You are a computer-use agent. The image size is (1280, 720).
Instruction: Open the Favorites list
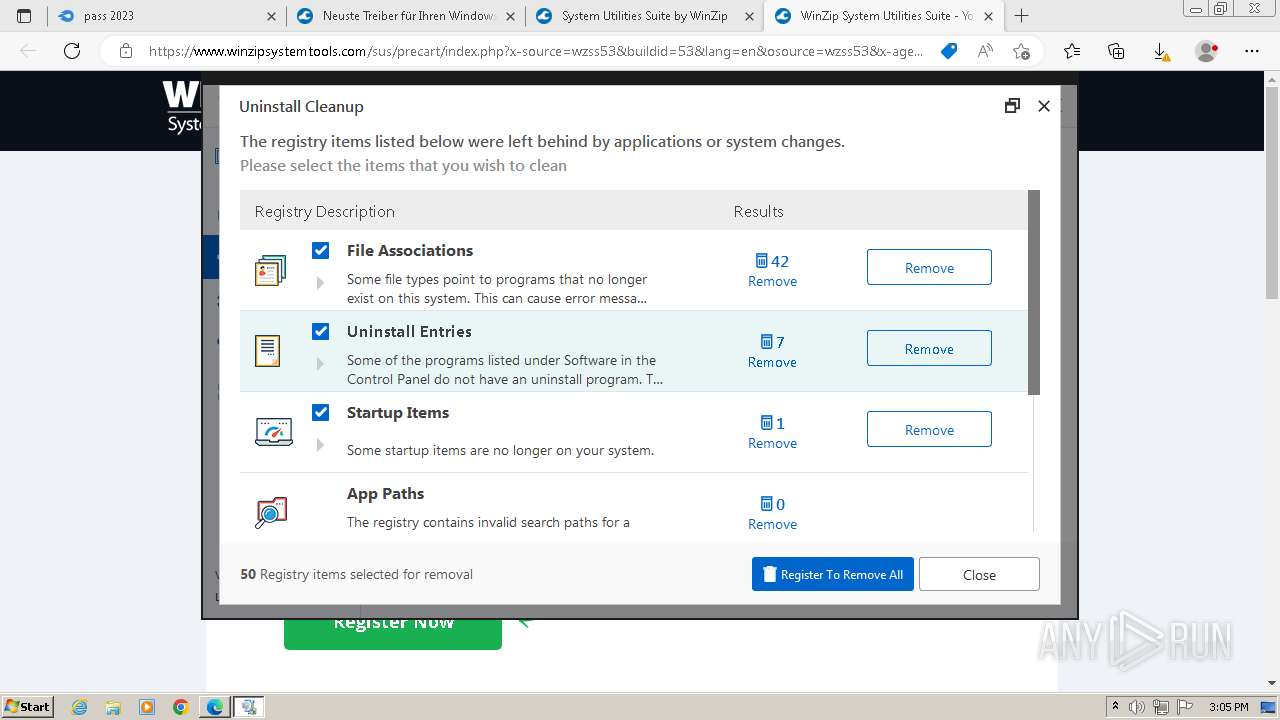[1072, 51]
